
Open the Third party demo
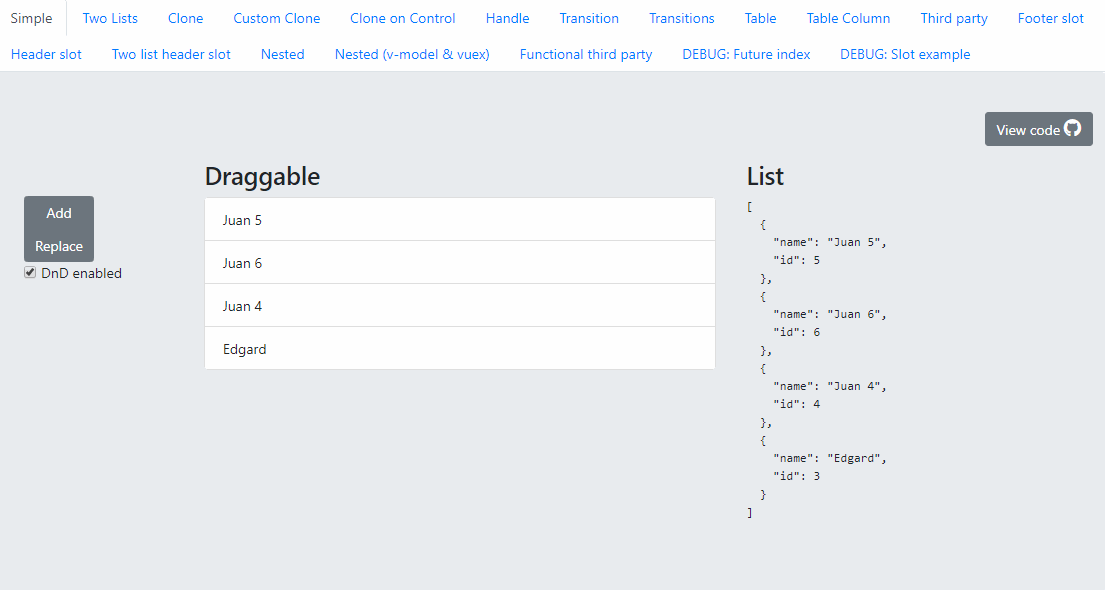point(954,18)
